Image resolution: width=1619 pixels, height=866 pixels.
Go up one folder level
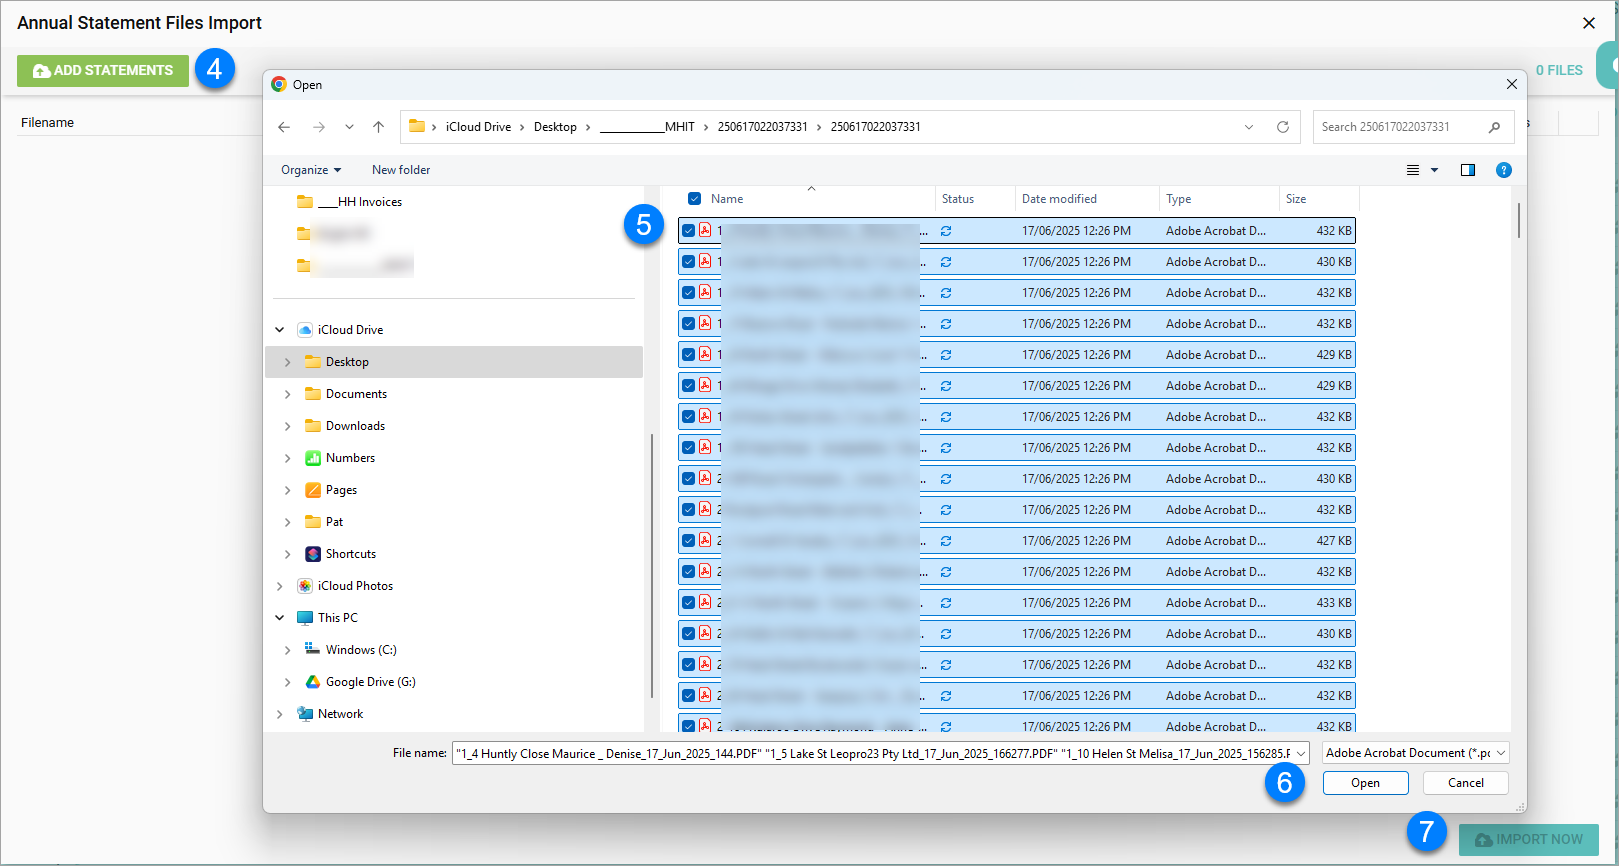(378, 127)
